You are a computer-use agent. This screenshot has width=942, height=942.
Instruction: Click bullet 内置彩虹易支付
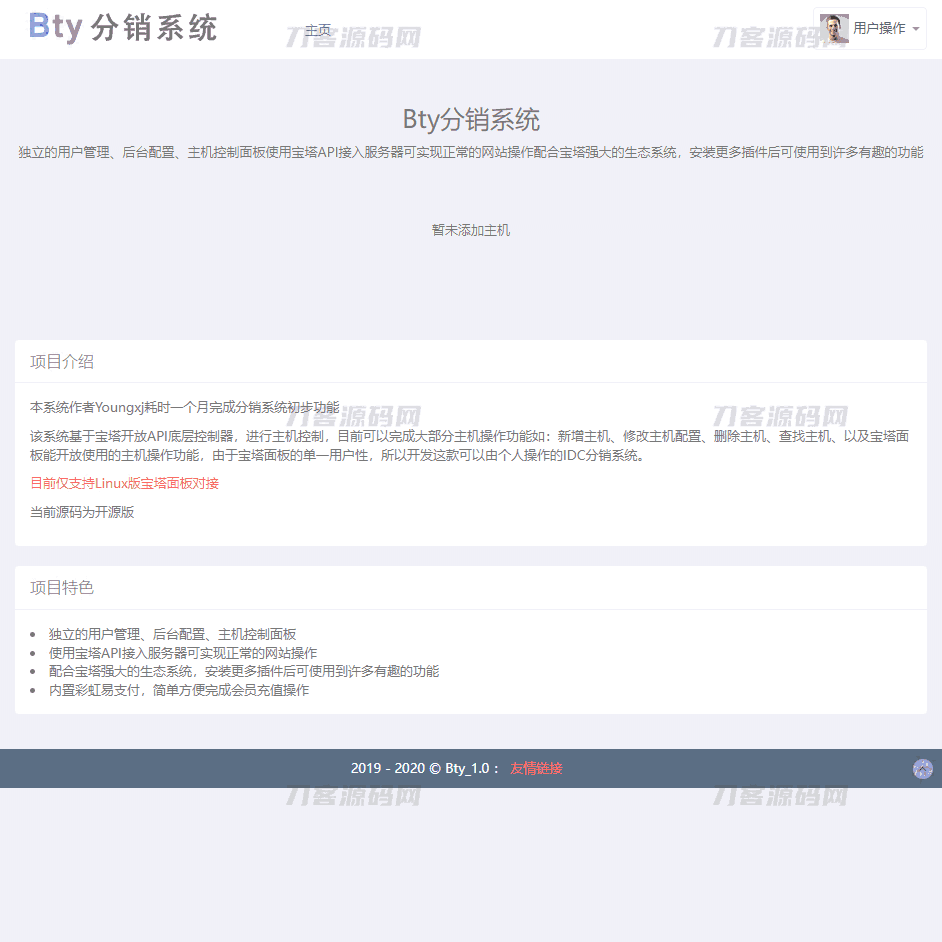point(179,690)
